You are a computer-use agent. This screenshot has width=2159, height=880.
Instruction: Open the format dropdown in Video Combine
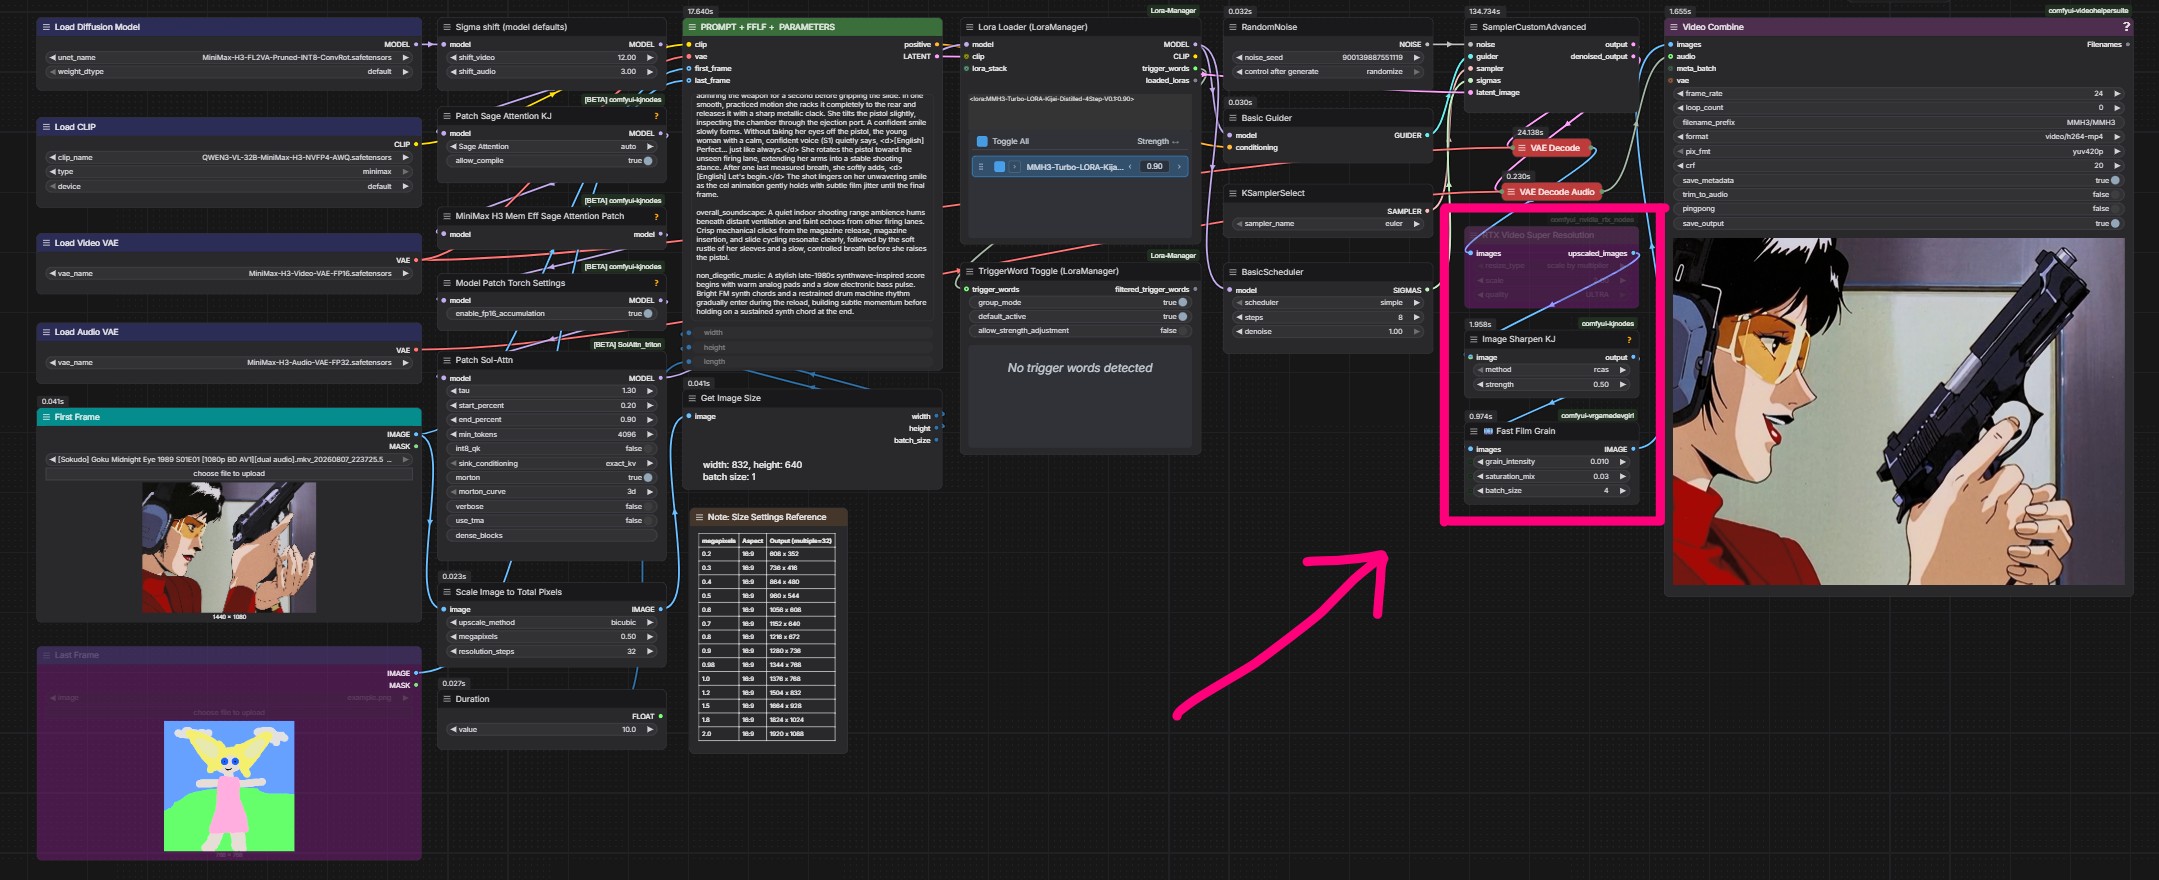(x=1899, y=137)
